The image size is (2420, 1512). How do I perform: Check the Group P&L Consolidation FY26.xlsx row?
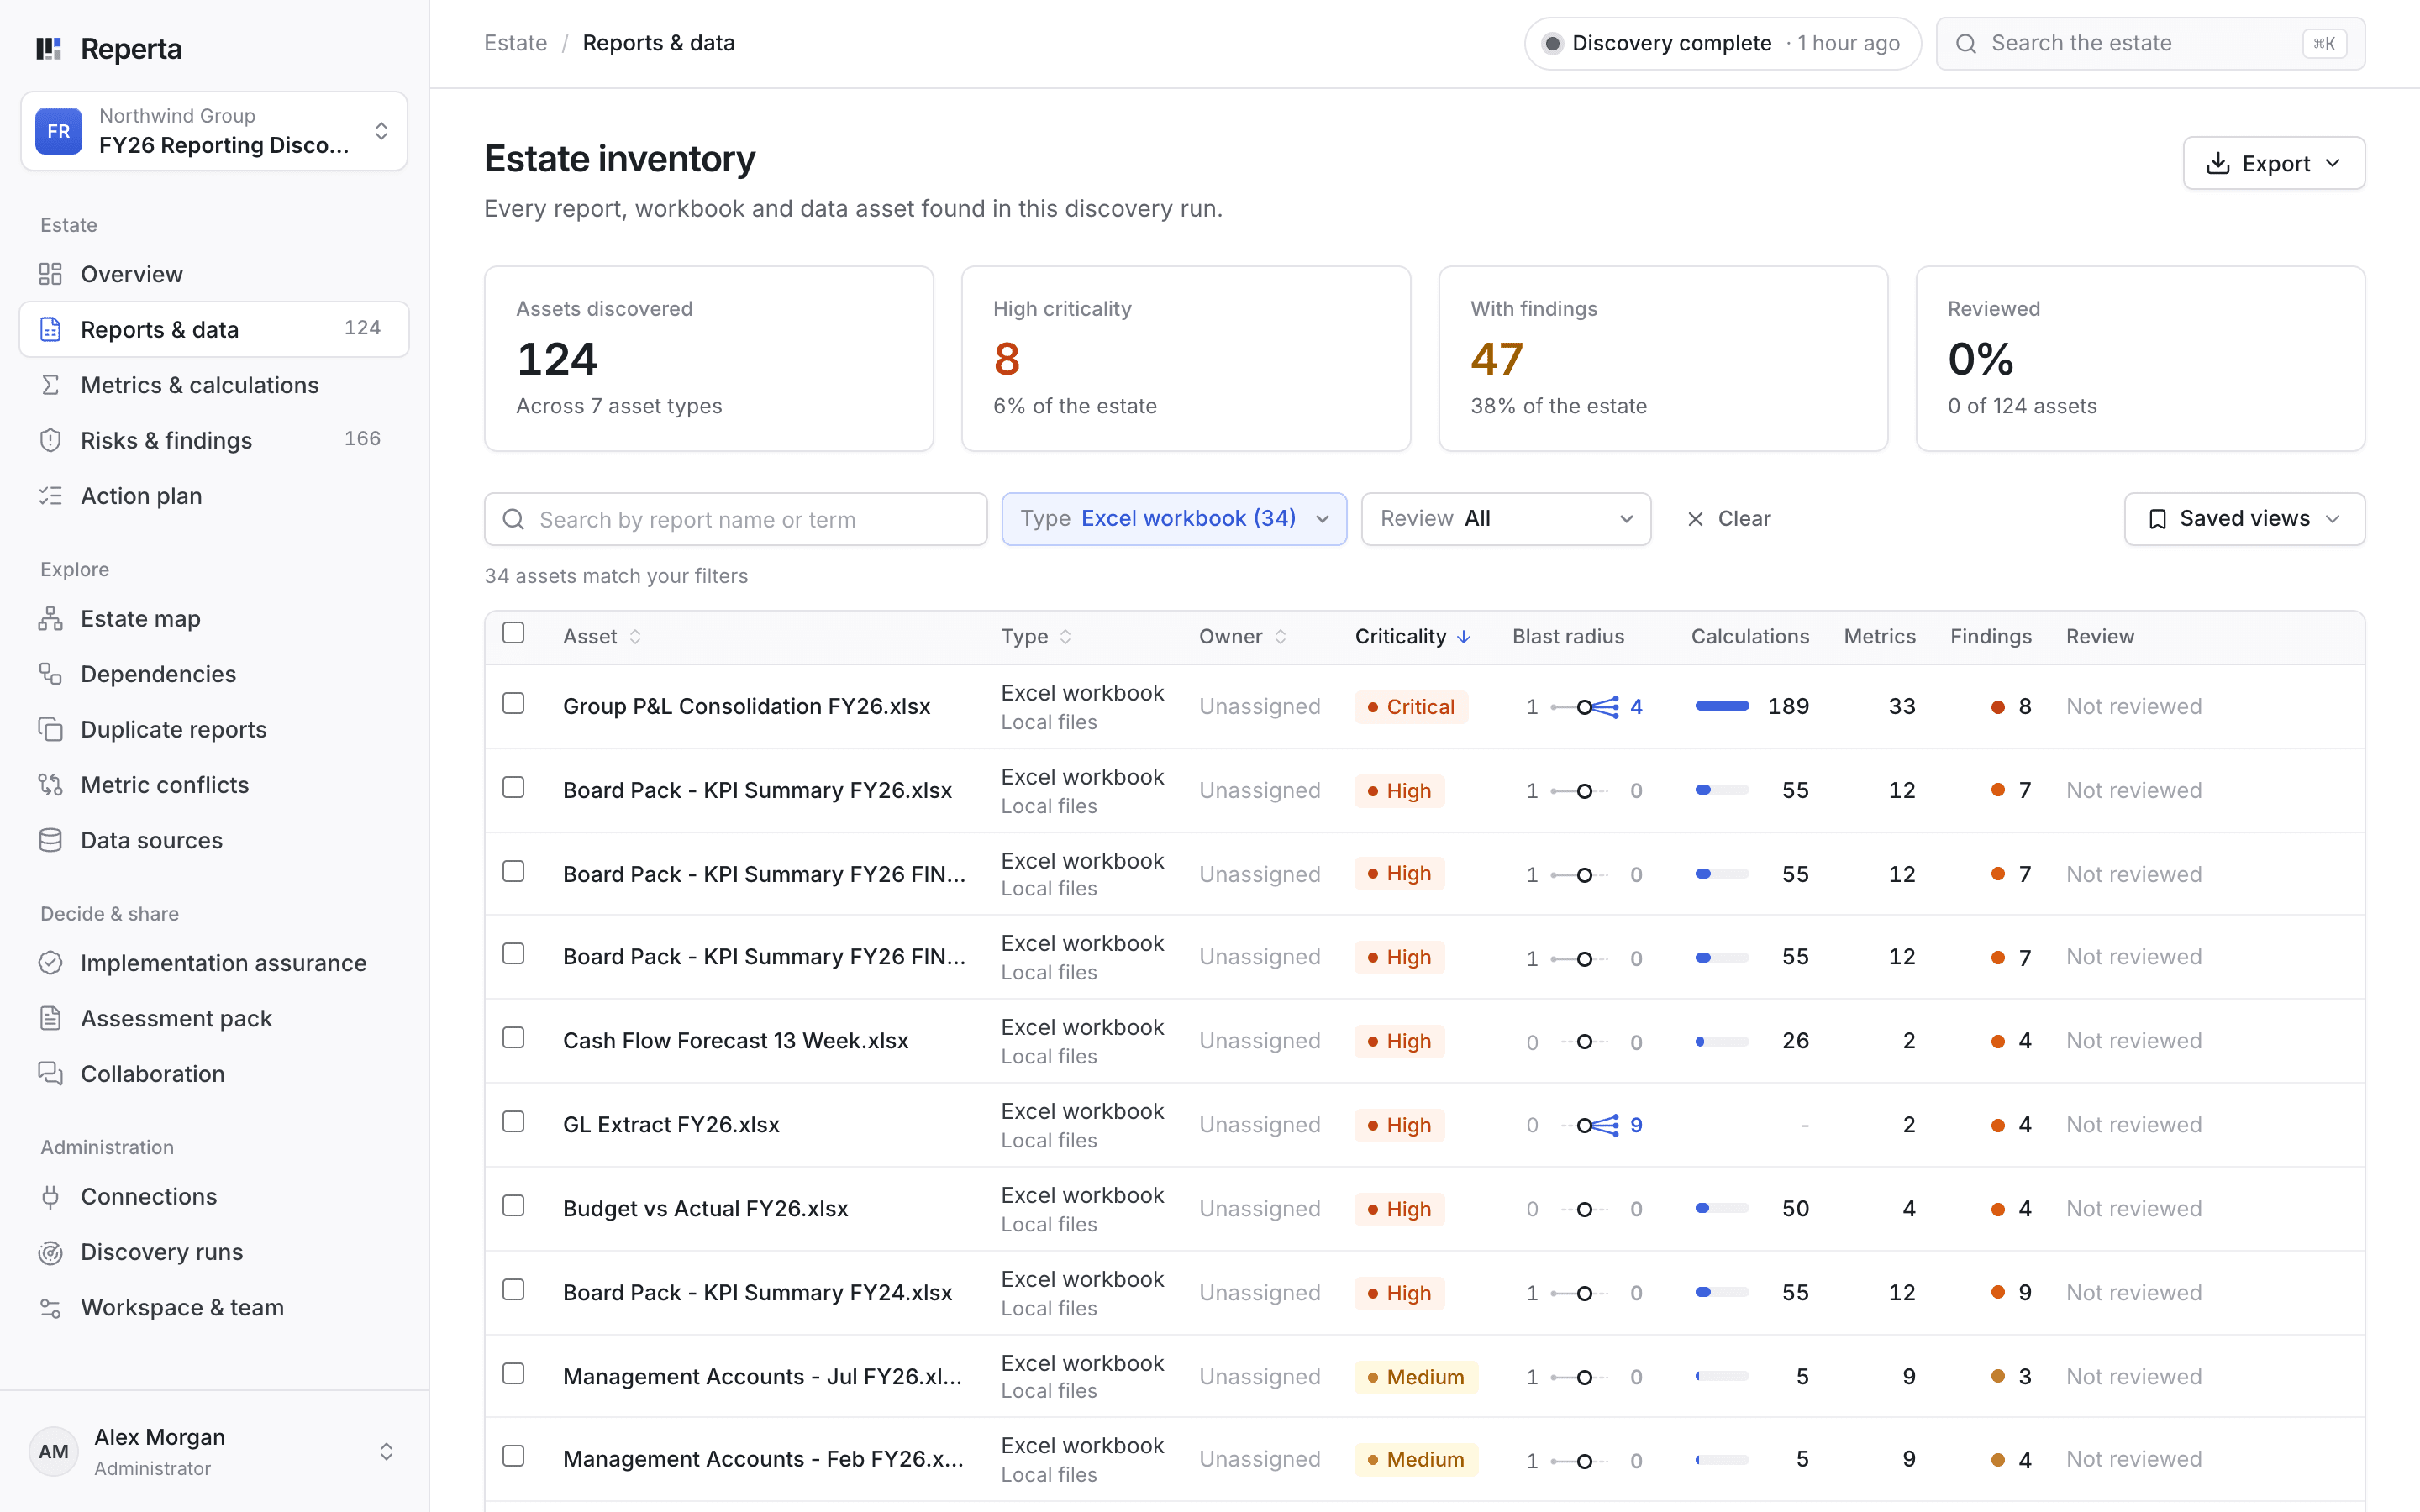[x=513, y=704]
